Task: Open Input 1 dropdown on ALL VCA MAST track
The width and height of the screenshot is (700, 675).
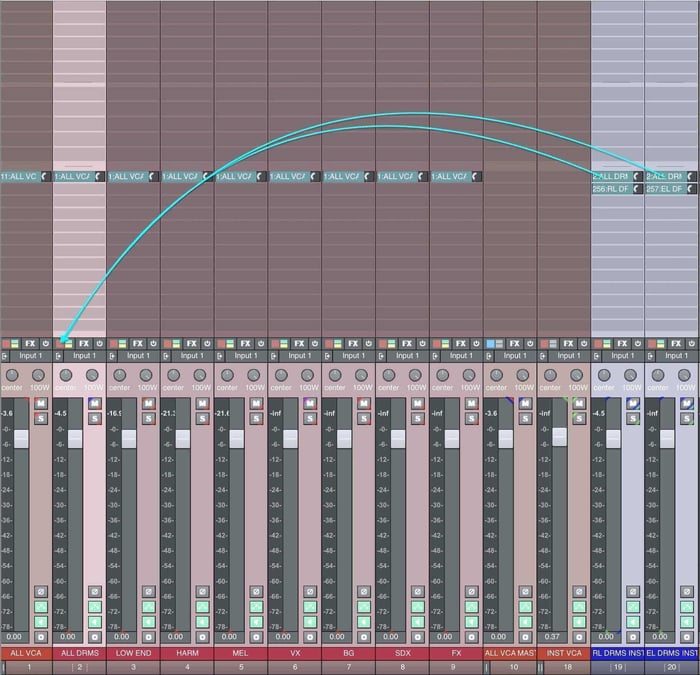Action: pyautogui.click(x=515, y=356)
